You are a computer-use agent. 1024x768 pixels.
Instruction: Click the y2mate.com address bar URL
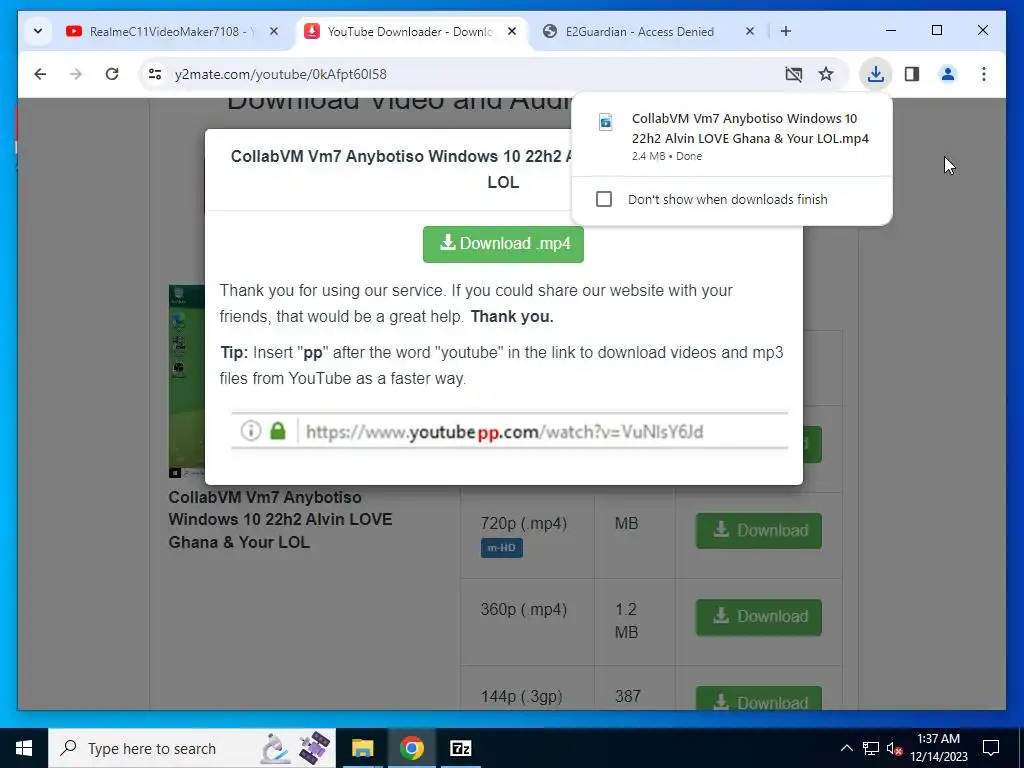pos(281,74)
